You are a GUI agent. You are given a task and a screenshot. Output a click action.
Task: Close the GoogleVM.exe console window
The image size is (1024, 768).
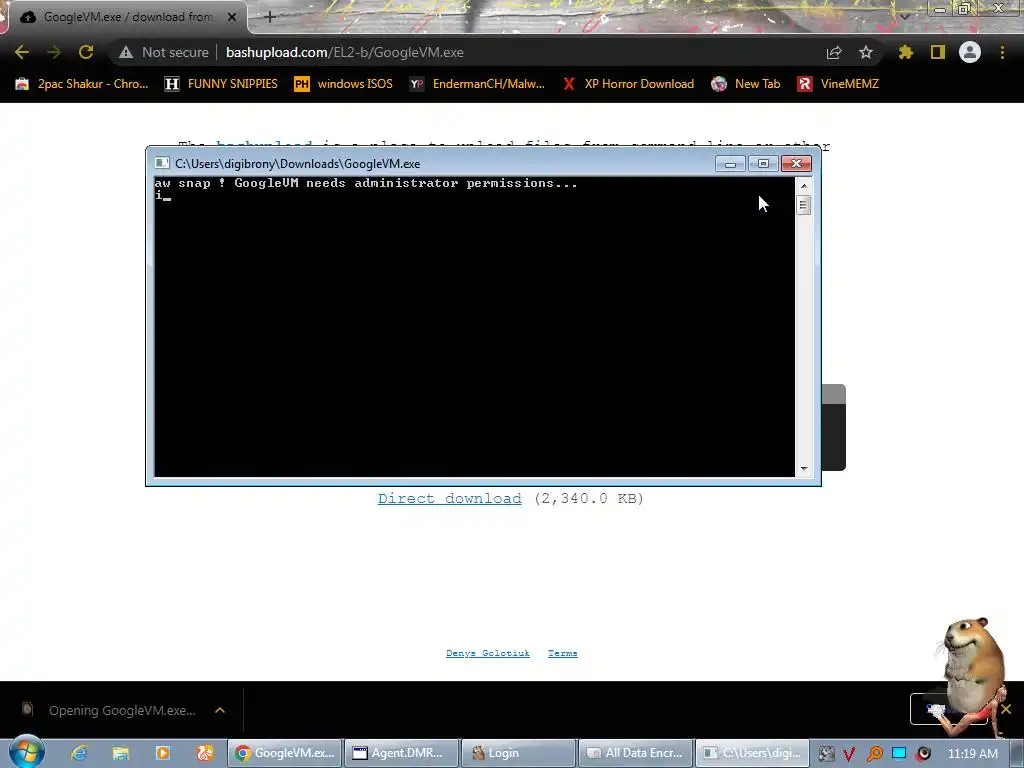[x=796, y=163]
